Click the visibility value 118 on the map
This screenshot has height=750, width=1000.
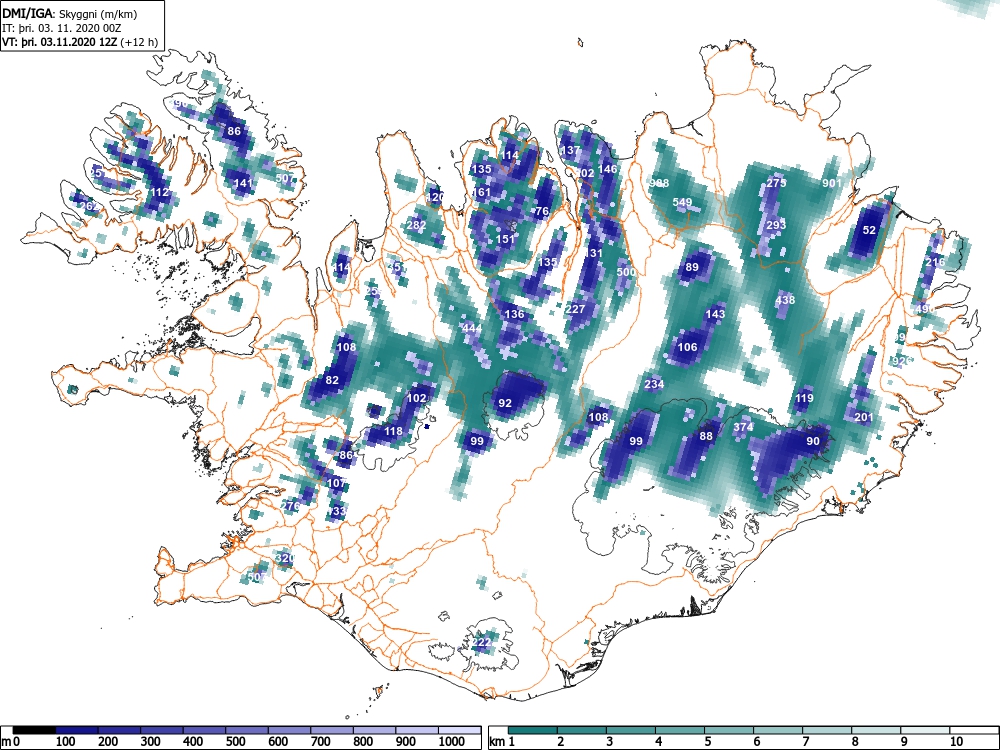[393, 431]
